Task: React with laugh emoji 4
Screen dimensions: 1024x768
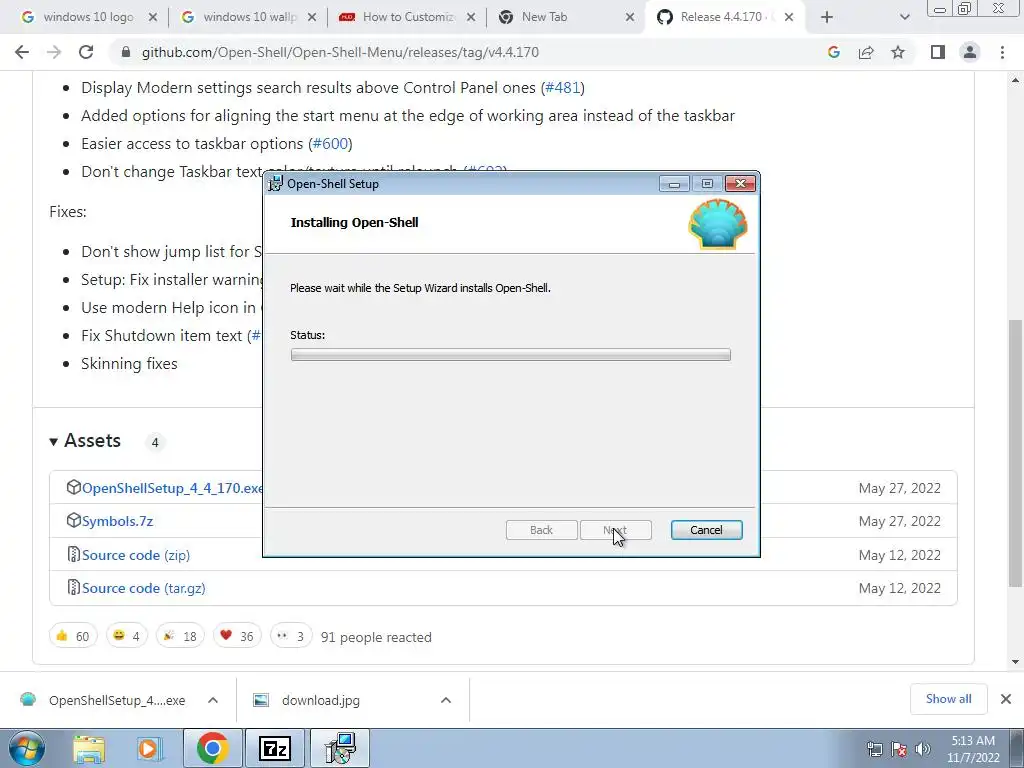Action: click(127, 636)
